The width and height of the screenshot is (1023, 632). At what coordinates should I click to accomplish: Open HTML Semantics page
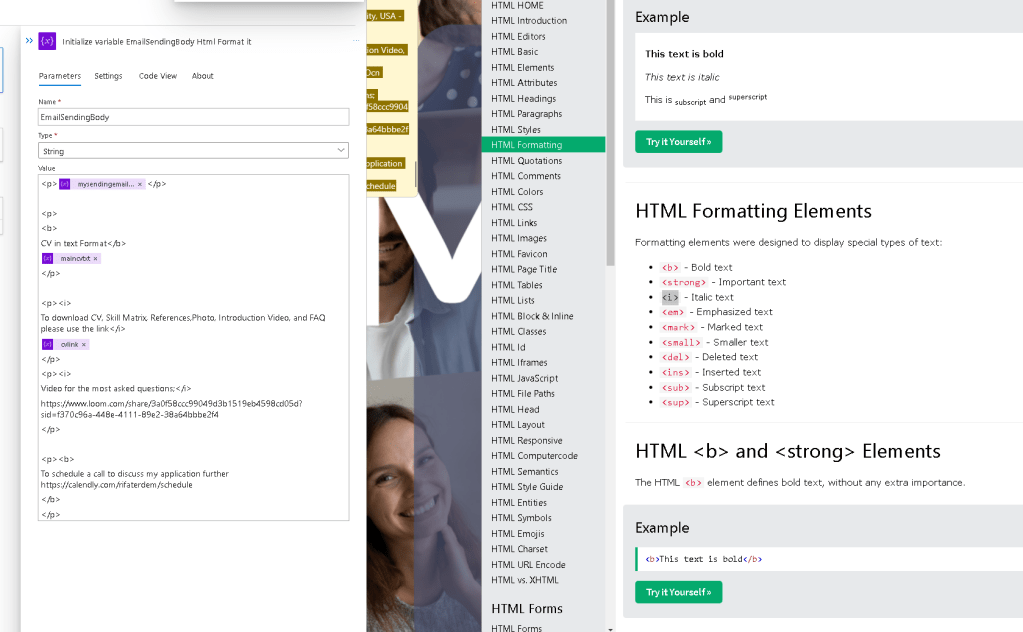pyautogui.click(x=525, y=472)
